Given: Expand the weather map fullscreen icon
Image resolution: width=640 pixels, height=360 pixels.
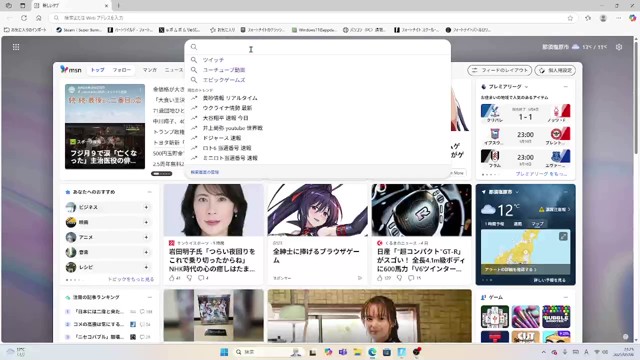Looking at the screenshot, I should (x=563, y=236).
